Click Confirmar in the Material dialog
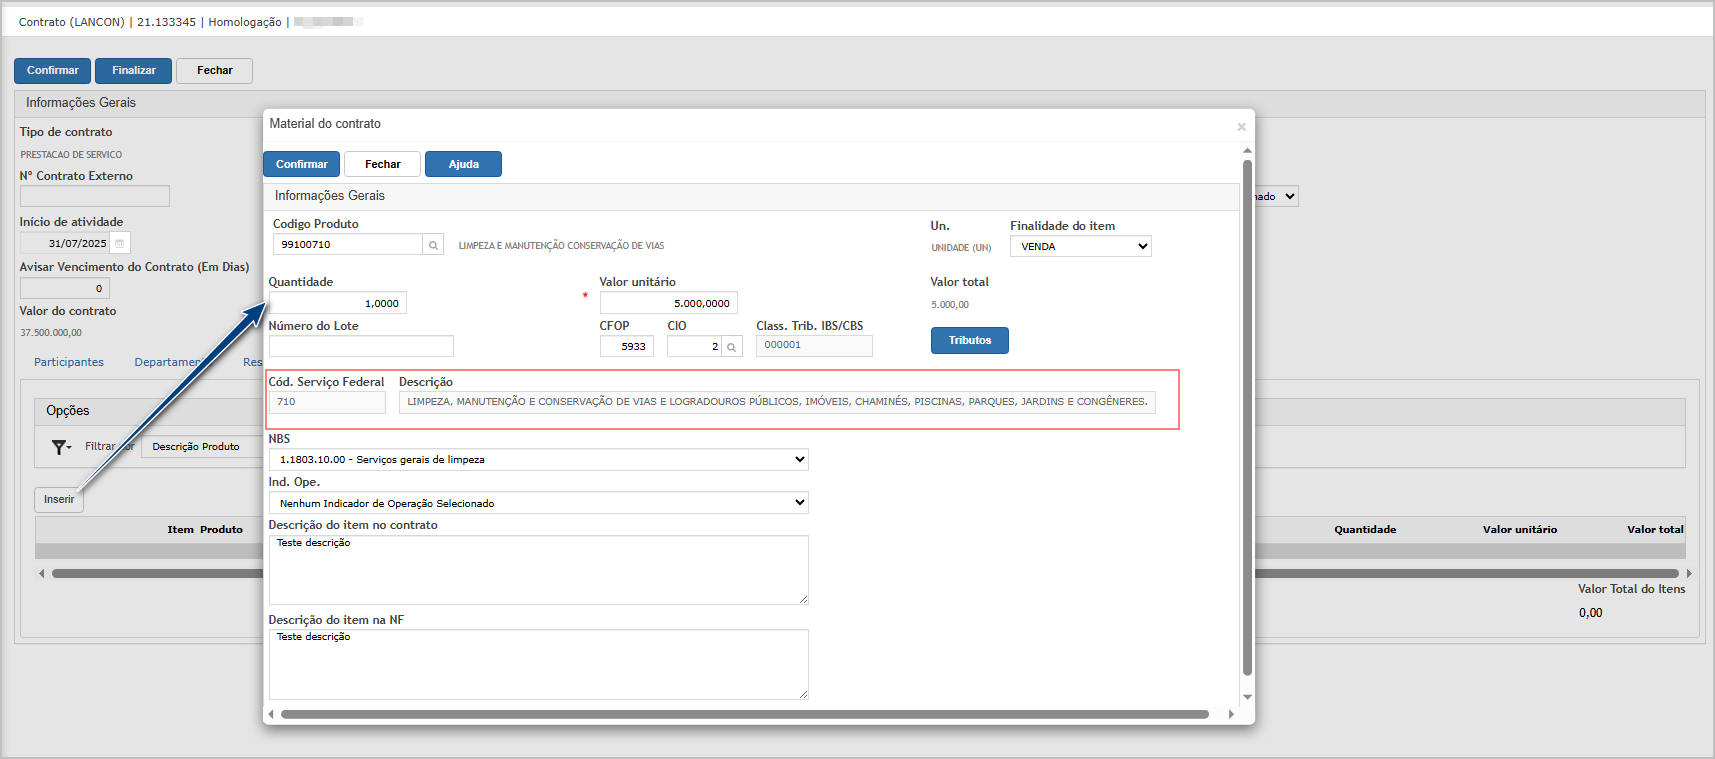The width and height of the screenshot is (1715, 759). coord(301,164)
